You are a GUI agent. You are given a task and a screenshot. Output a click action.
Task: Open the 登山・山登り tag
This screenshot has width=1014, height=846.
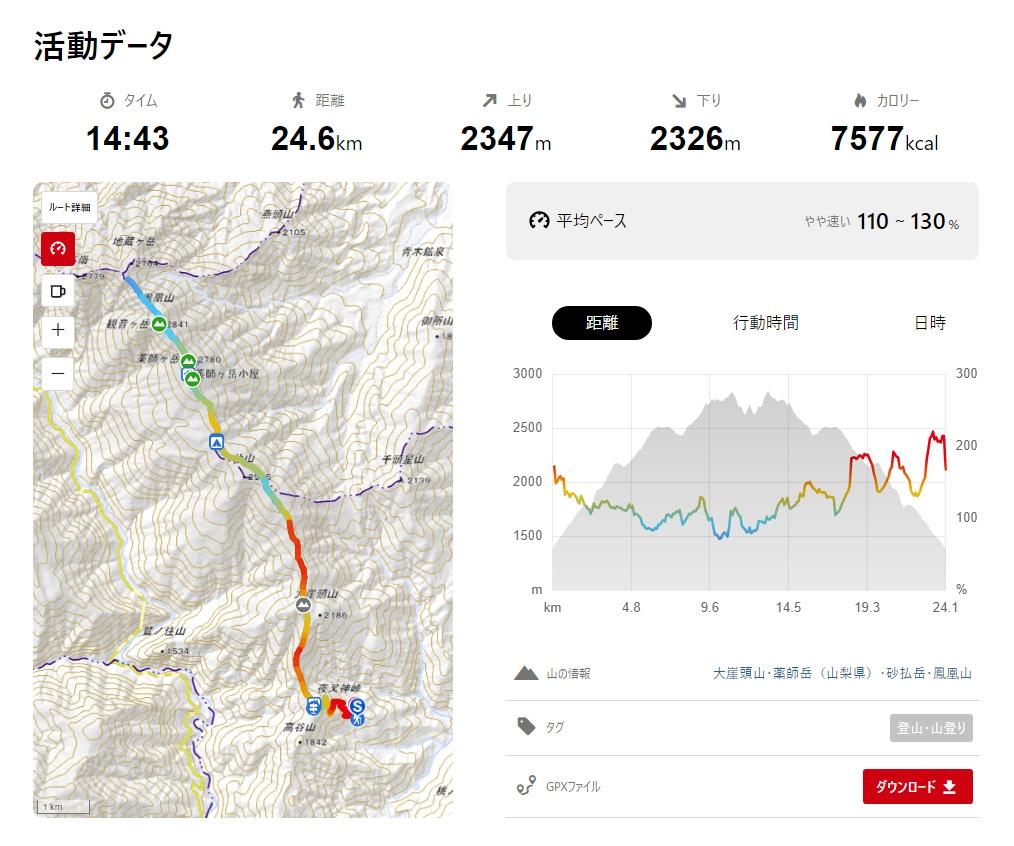point(931,728)
